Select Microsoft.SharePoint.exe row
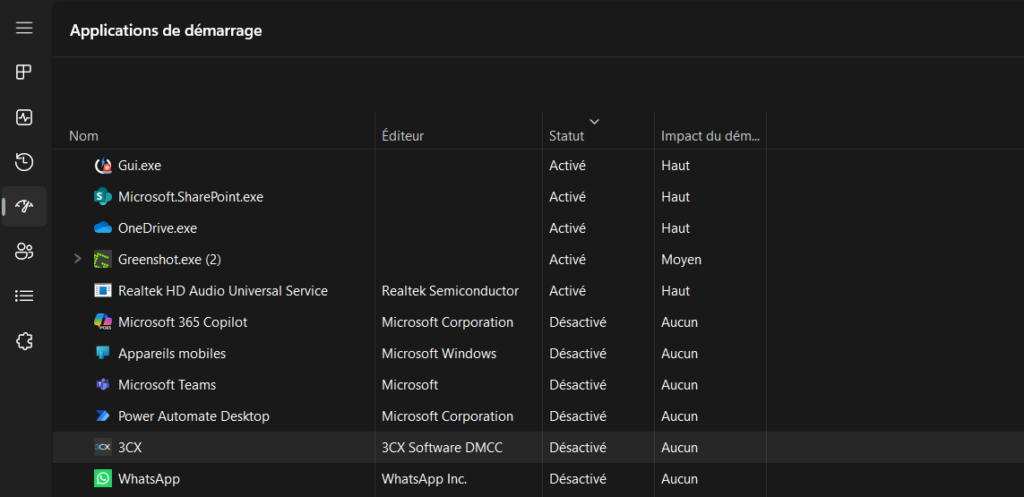The width and height of the screenshot is (1024, 497). [x=190, y=197]
